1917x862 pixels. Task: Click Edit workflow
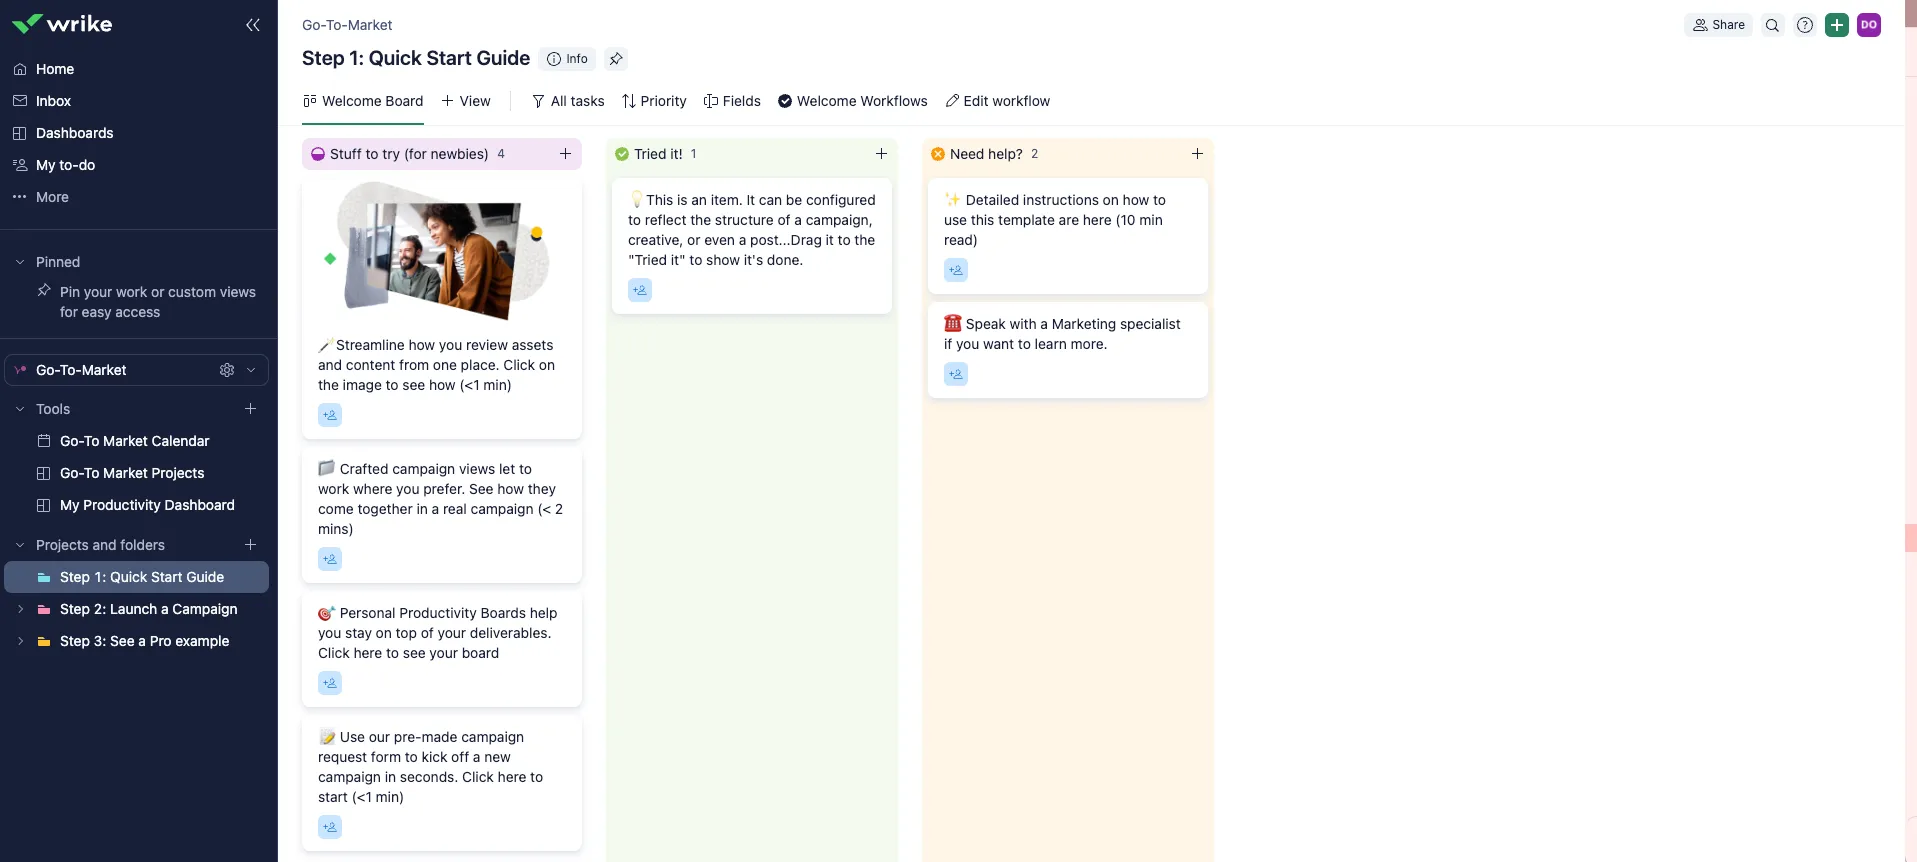tap(998, 101)
